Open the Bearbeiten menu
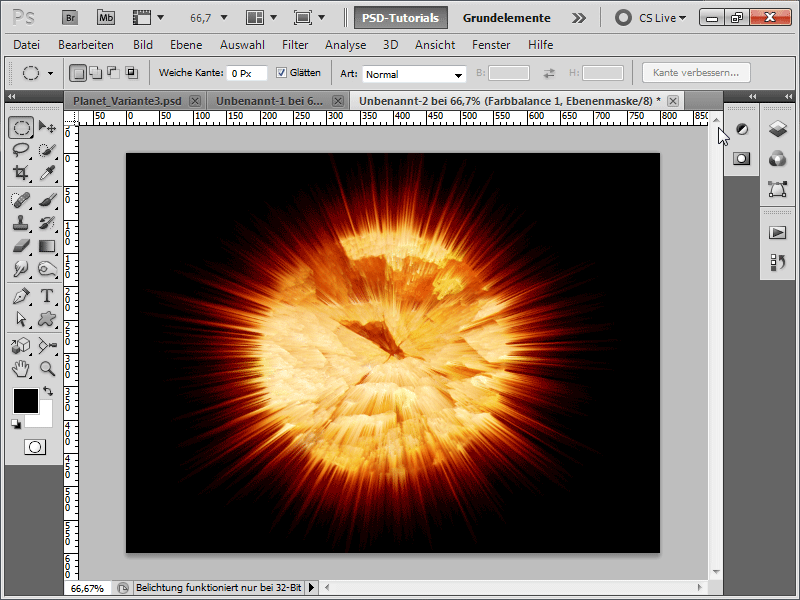Screen dimensions: 800x600 pos(86,45)
